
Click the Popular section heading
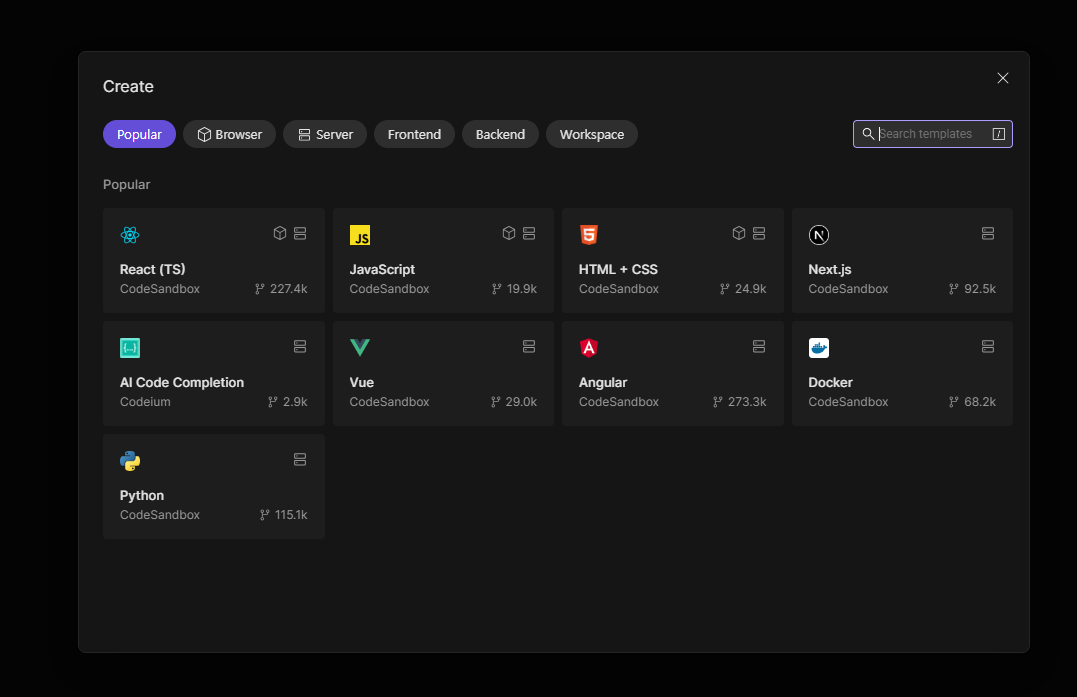click(126, 185)
